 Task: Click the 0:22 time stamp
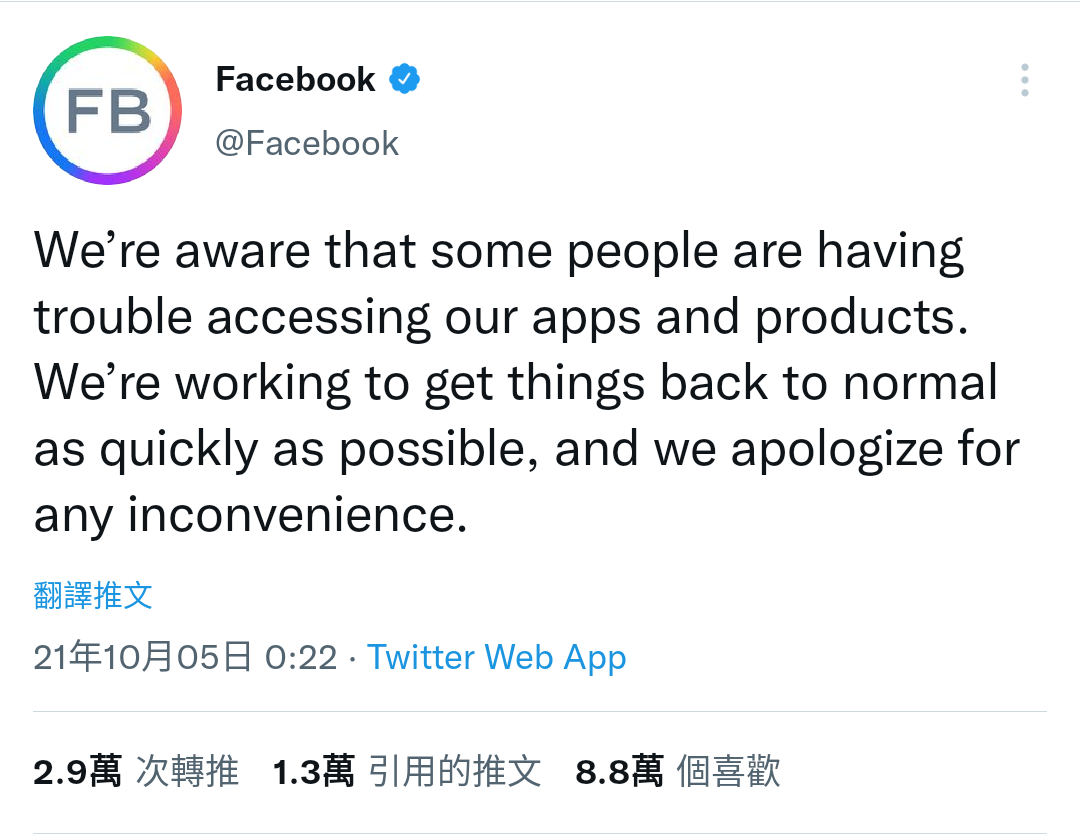tap(301, 657)
